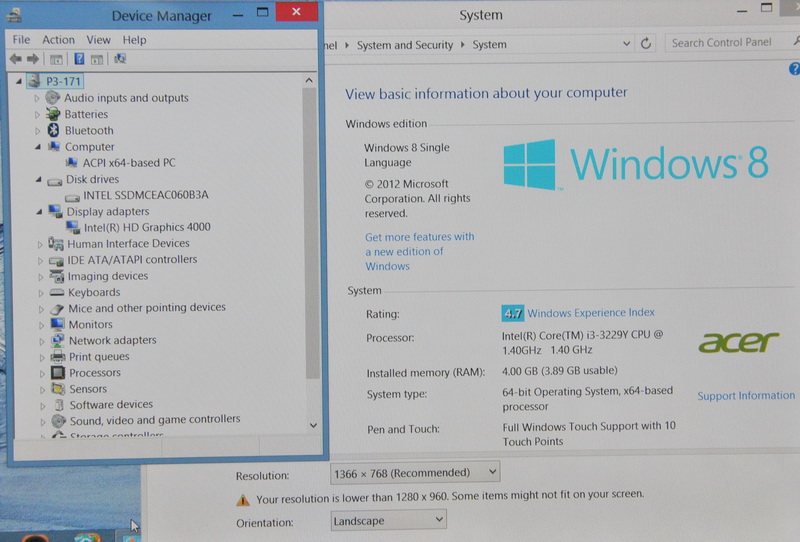800x542 pixels.
Task: Select the Intel(R) HD Graphics 4000 entry
Action: click(x=147, y=227)
